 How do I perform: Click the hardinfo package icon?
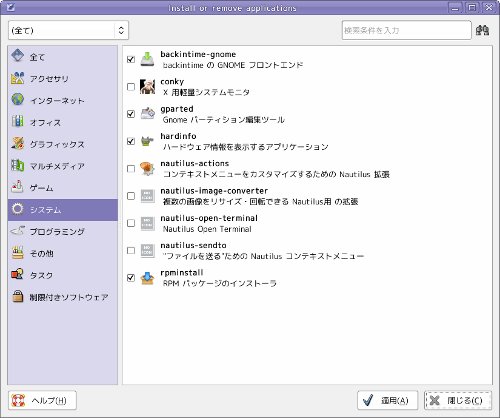[x=147, y=141]
